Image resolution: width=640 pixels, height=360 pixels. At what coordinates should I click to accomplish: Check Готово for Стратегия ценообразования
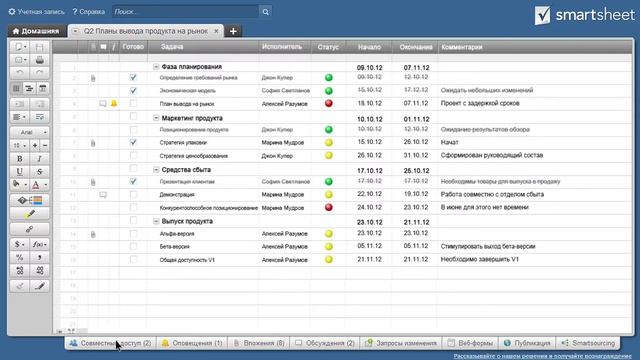133,156
